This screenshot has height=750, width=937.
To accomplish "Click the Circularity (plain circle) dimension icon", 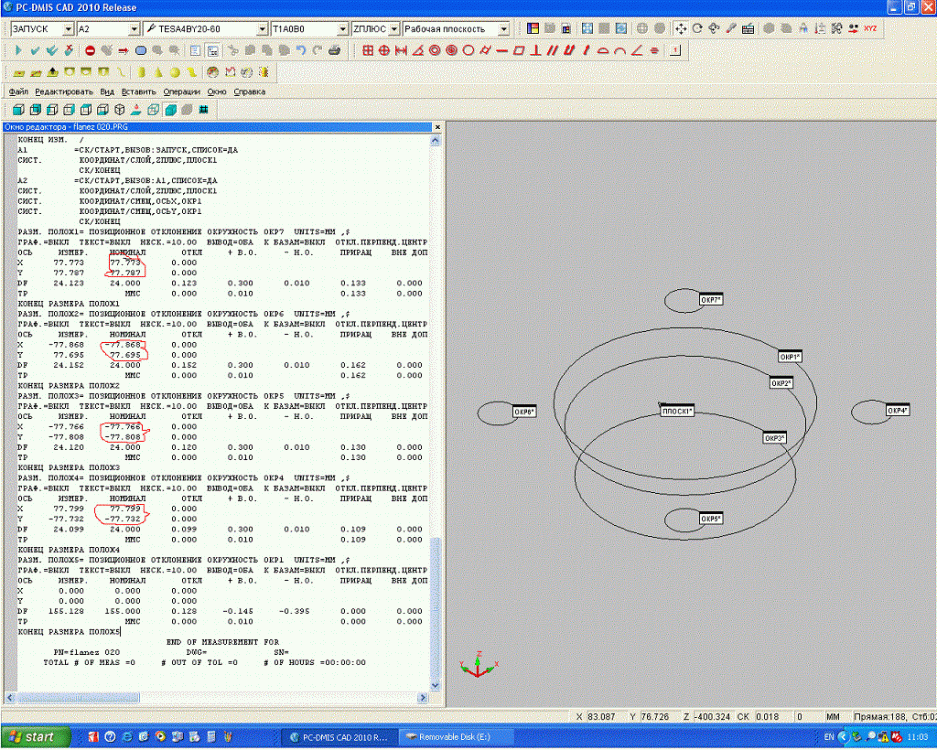I will pyautogui.click(x=468, y=51).
